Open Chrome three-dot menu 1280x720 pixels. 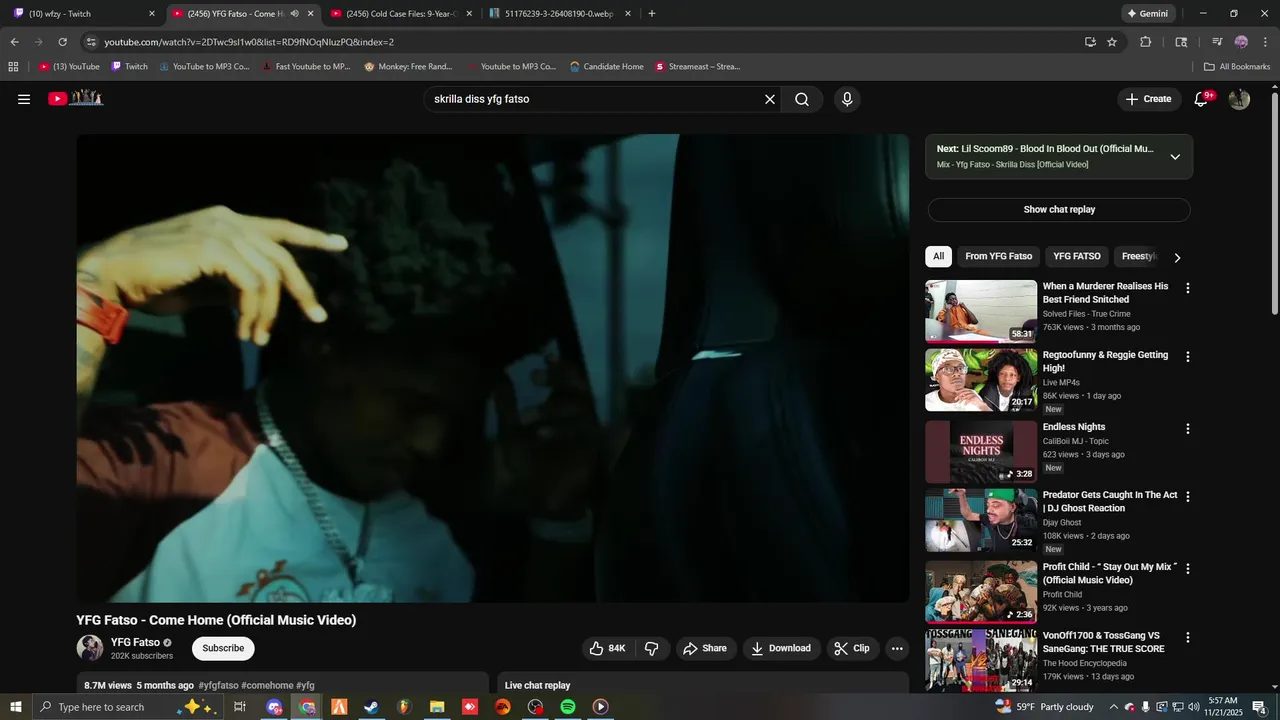[1265, 42]
